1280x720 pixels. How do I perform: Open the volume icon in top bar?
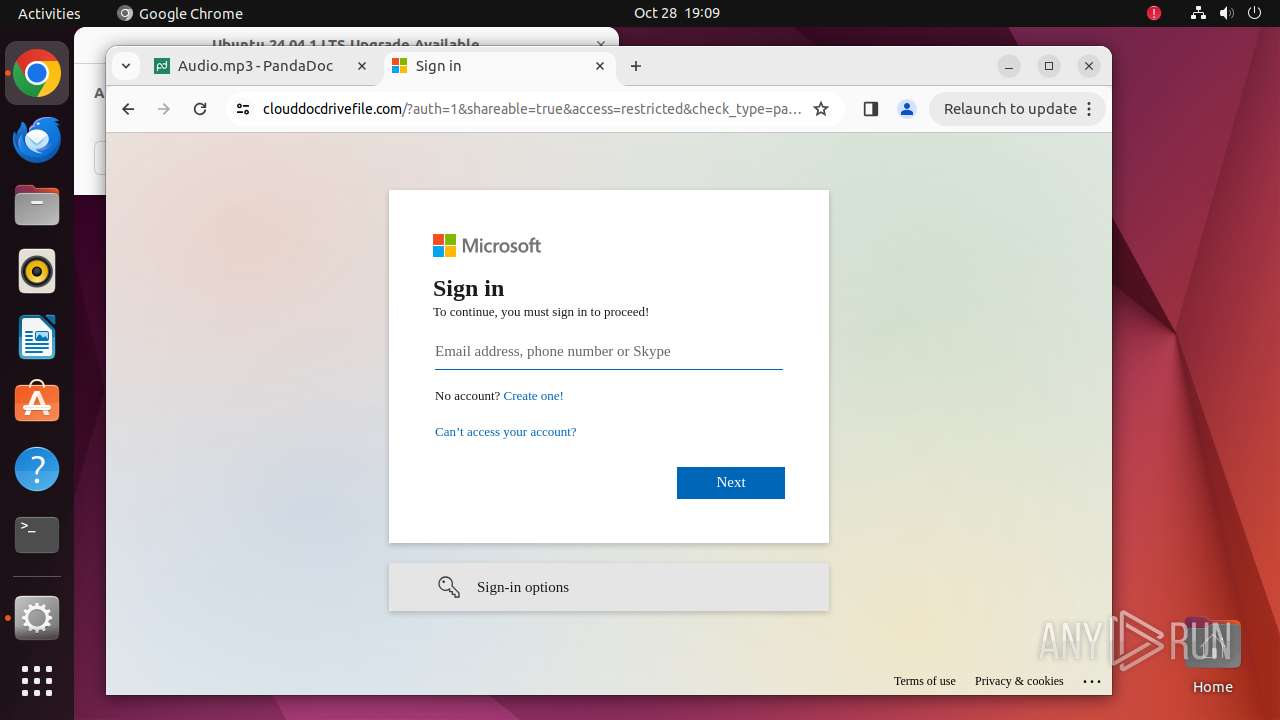click(1226, 13)
